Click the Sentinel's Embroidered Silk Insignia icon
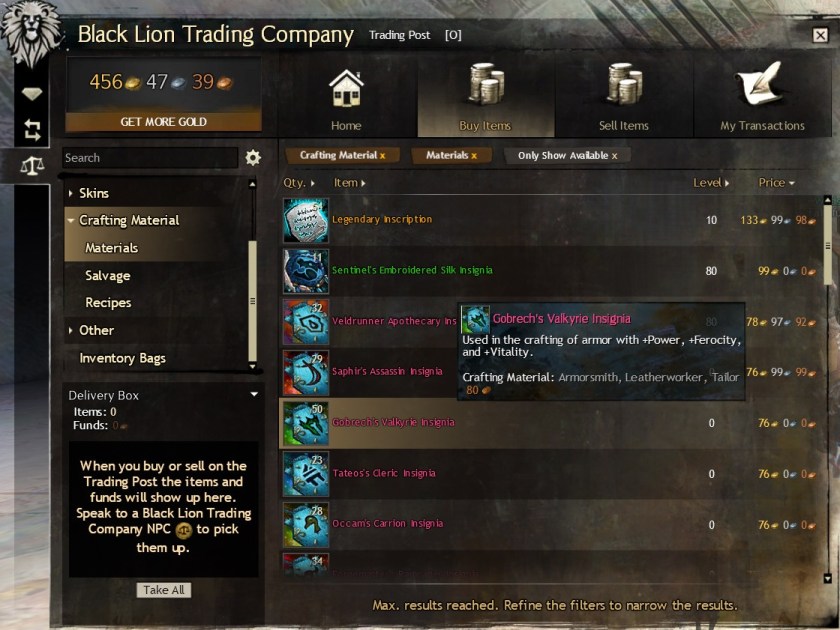The width and height of the screenshot is (840, 630). pos(306,271)
